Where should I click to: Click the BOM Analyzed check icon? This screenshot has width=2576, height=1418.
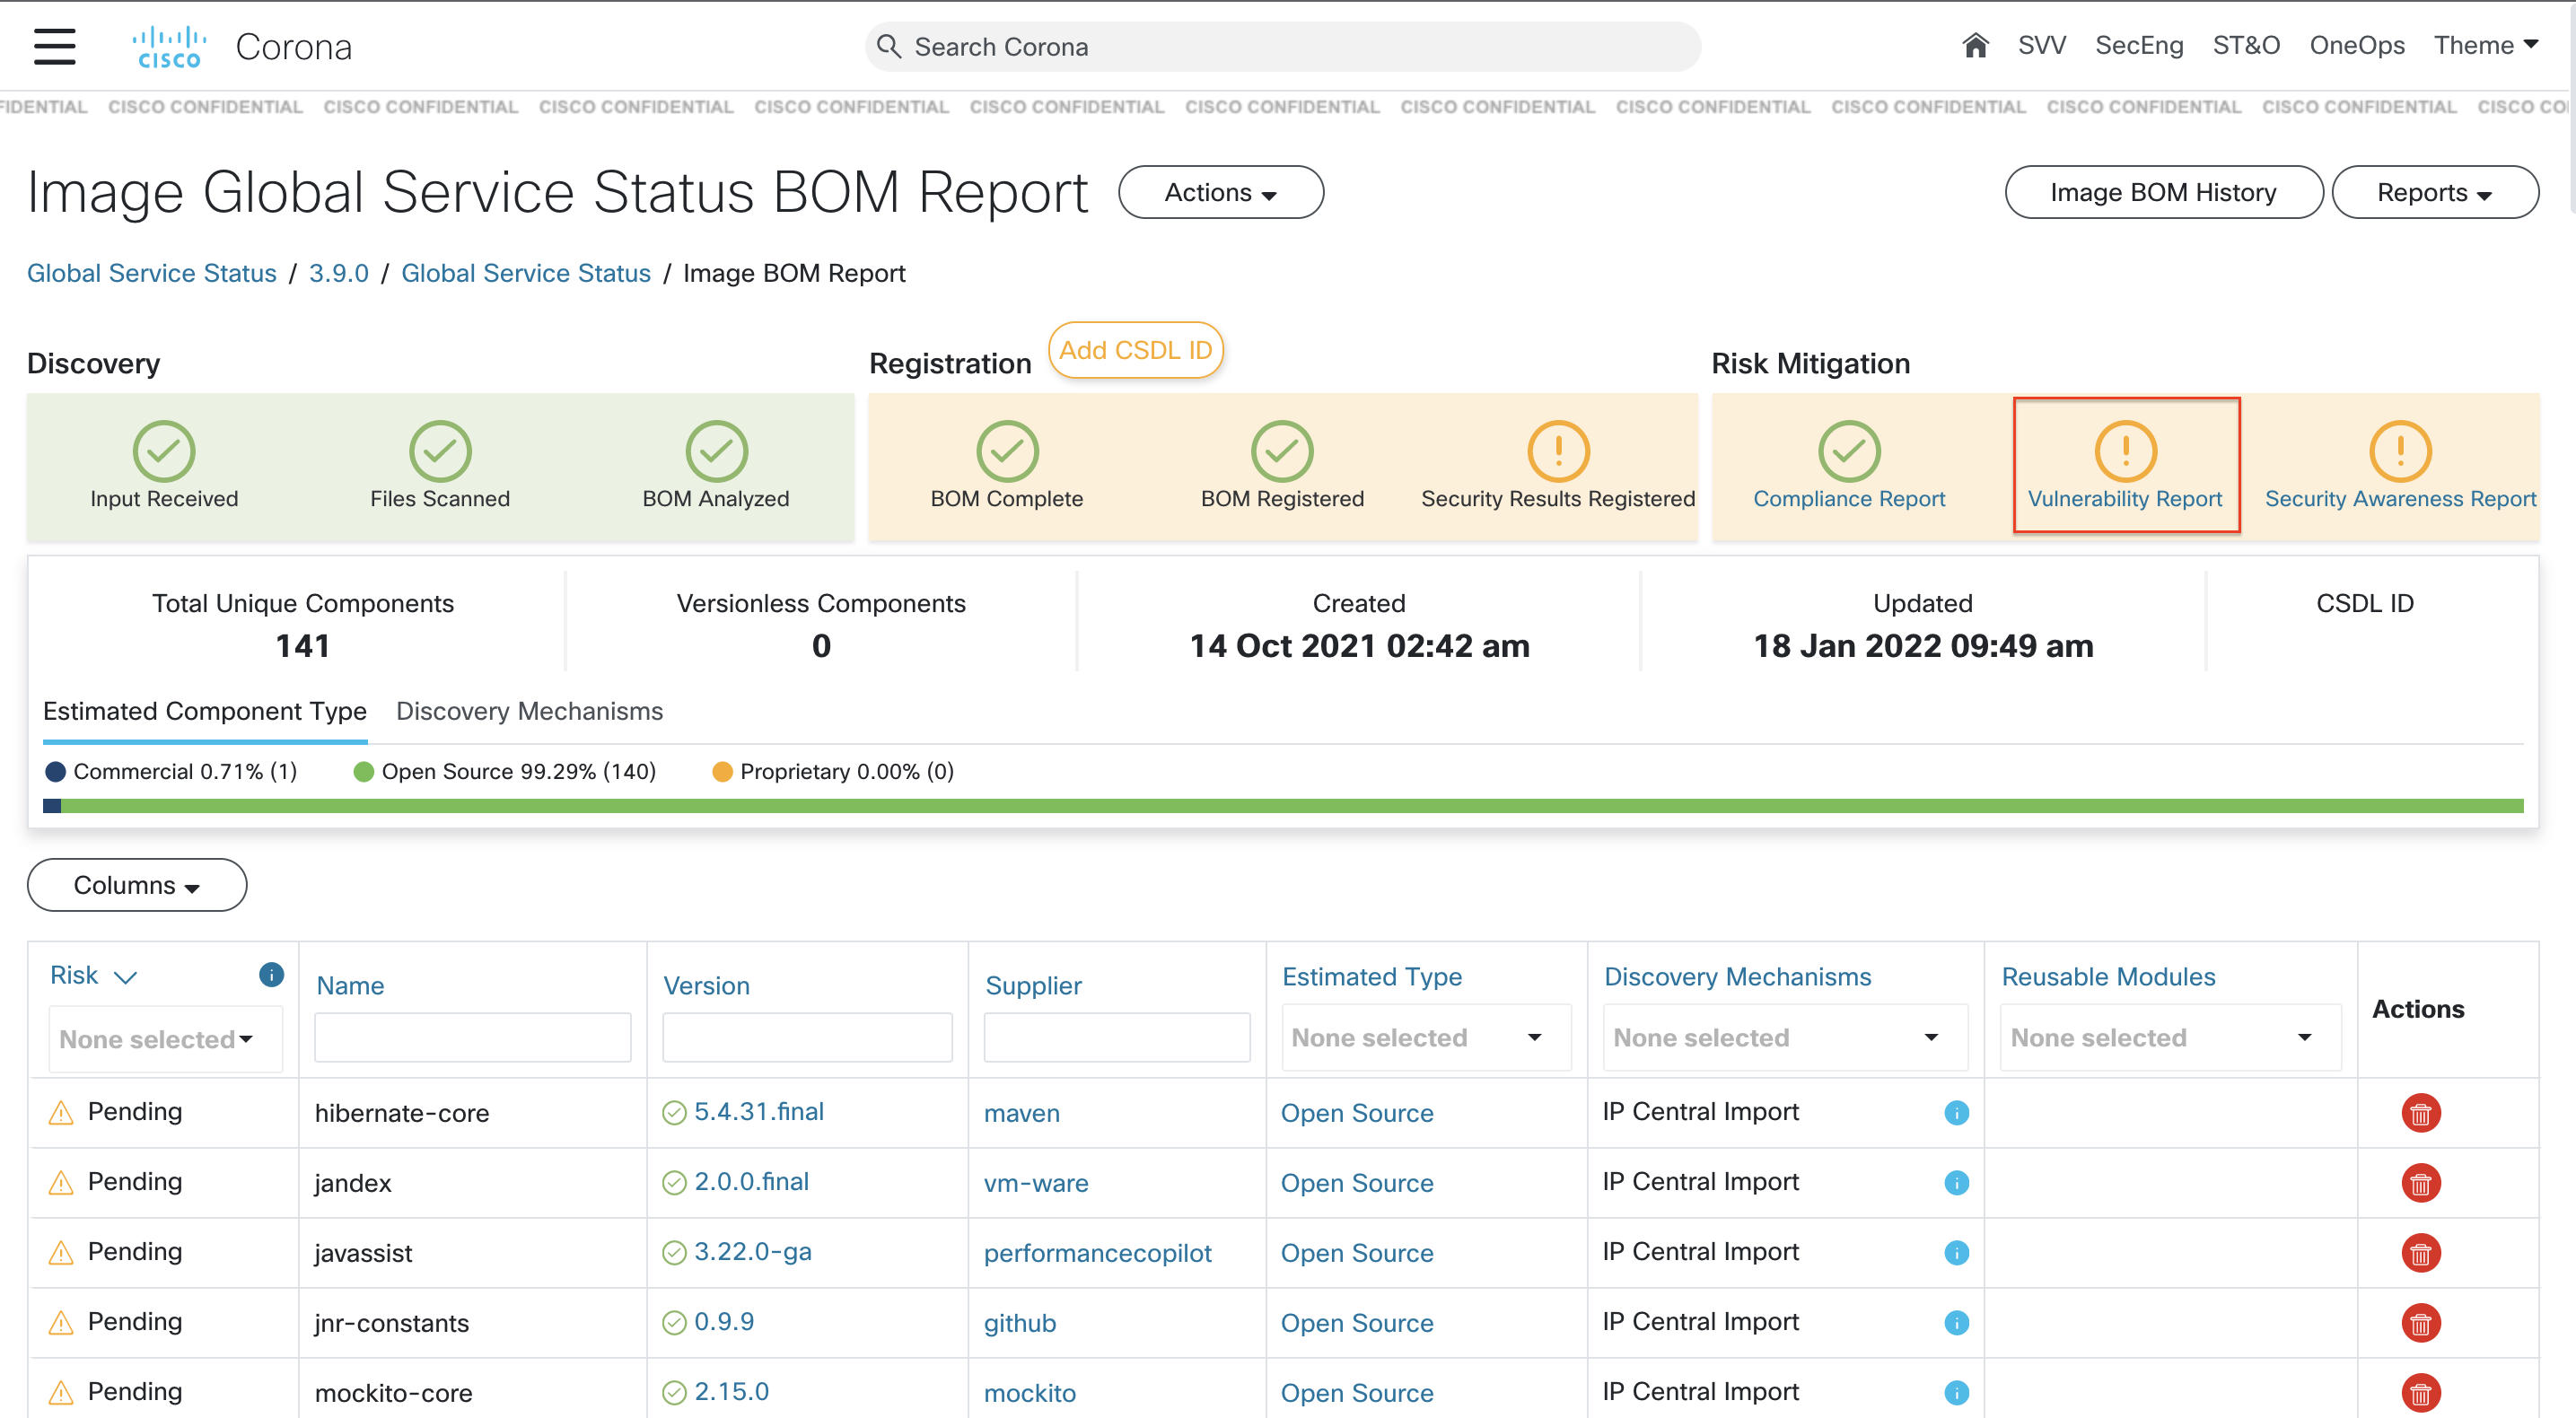(x=716, y=451)
